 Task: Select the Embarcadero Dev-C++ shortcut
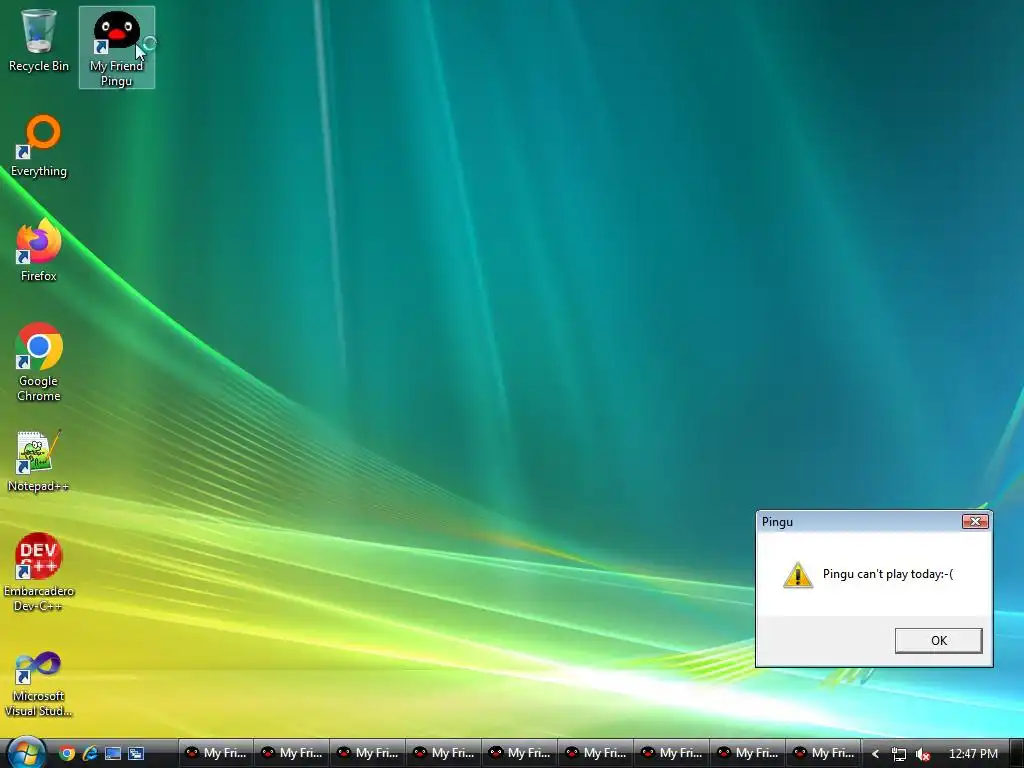click(x=39, y=573)
